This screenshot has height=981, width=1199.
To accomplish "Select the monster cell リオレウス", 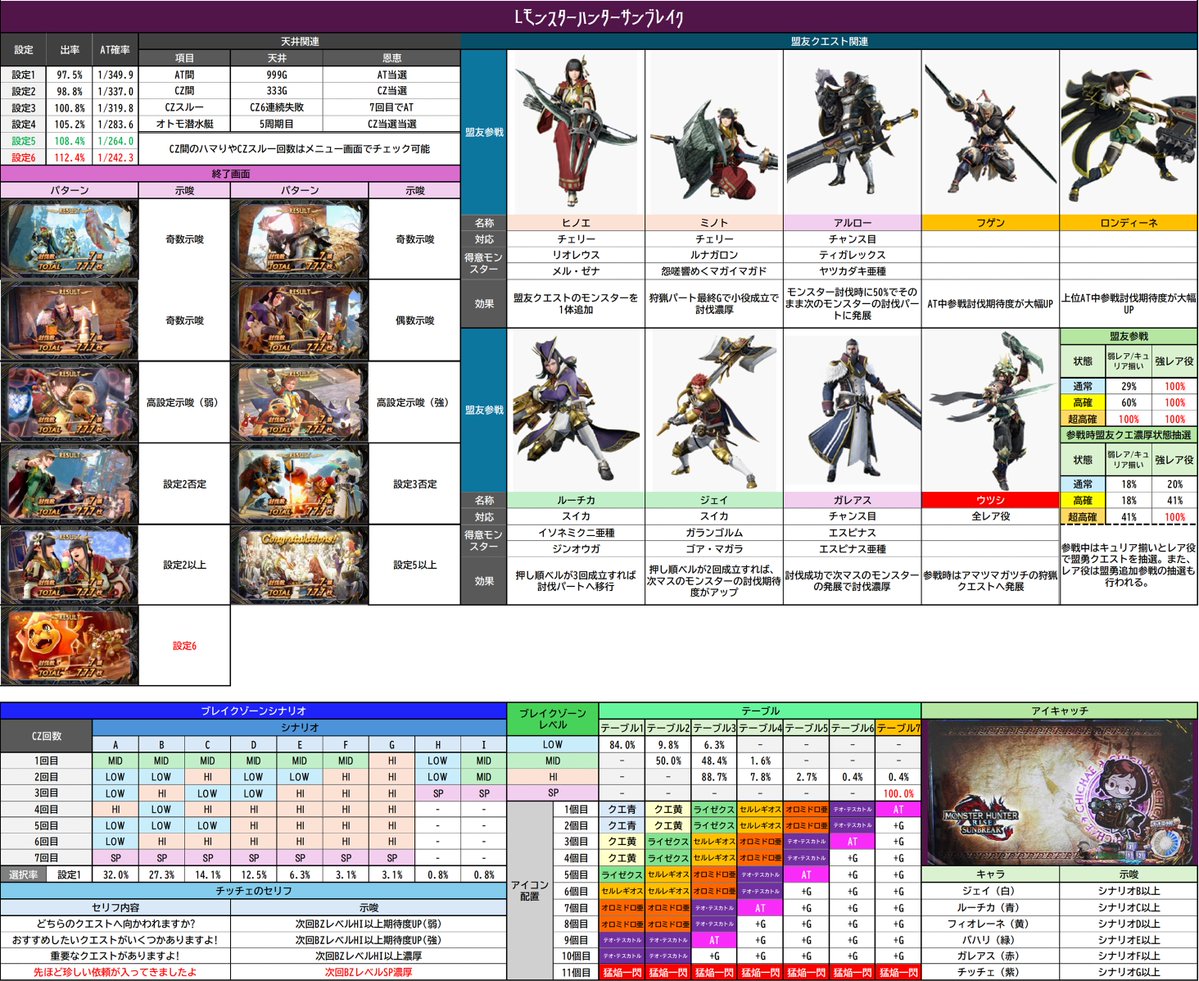I will tap(576, 255).
